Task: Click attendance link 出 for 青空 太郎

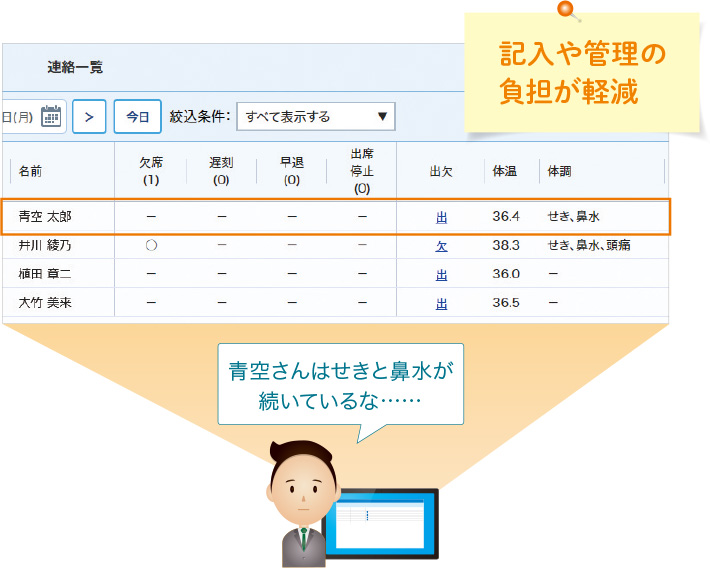Action: tap(441, 218)
